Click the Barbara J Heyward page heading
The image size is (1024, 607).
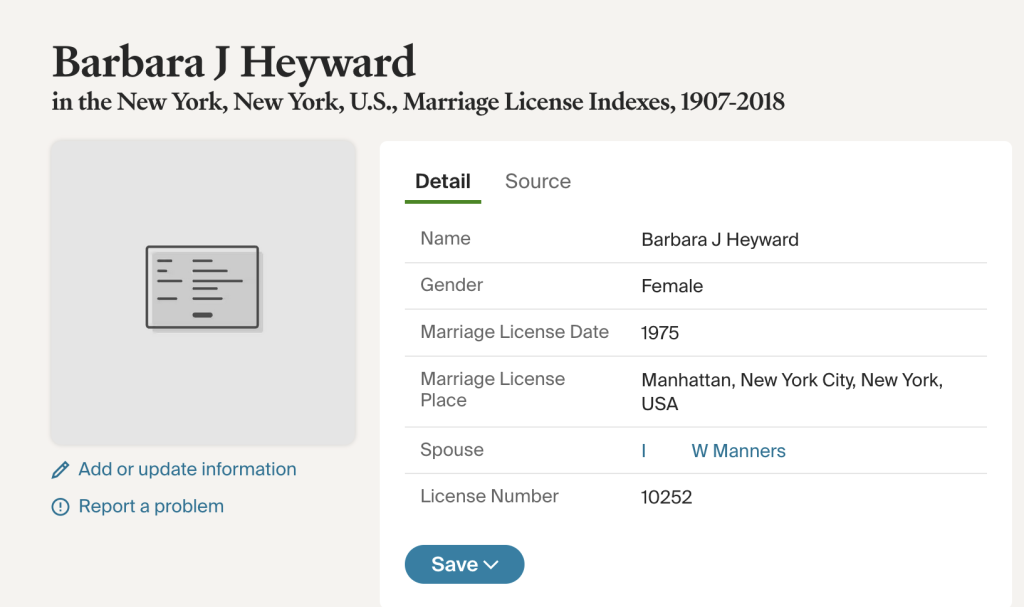233,63
